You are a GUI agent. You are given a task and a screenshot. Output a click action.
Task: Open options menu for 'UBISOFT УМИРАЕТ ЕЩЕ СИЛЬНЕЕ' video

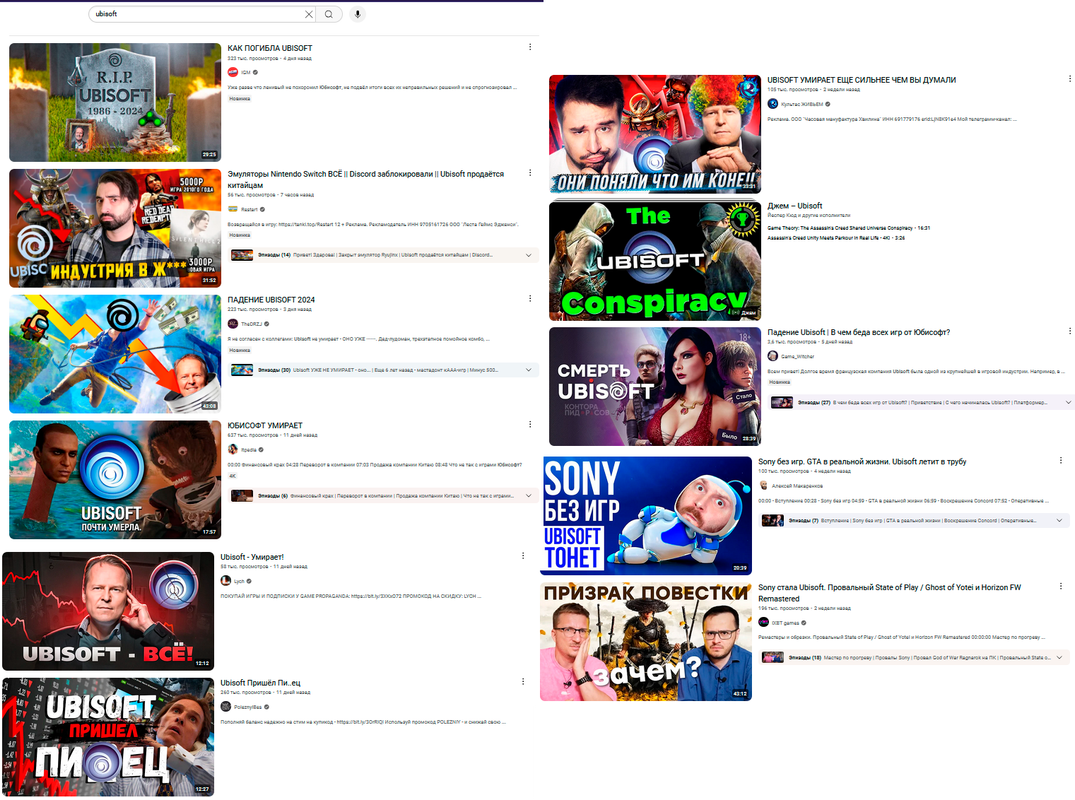tap(1070, 79)
